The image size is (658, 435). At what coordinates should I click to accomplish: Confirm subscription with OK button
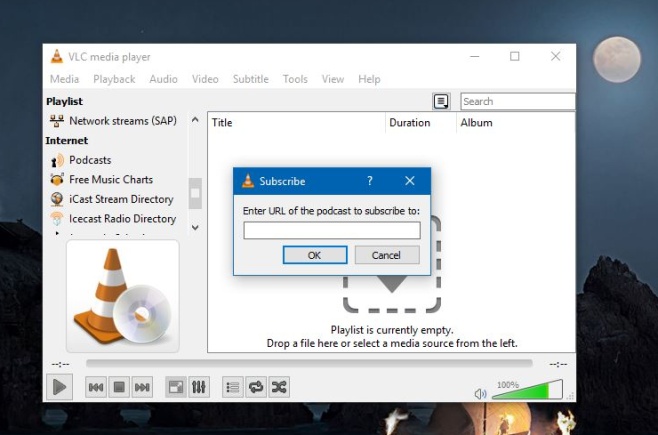[315, 255]
